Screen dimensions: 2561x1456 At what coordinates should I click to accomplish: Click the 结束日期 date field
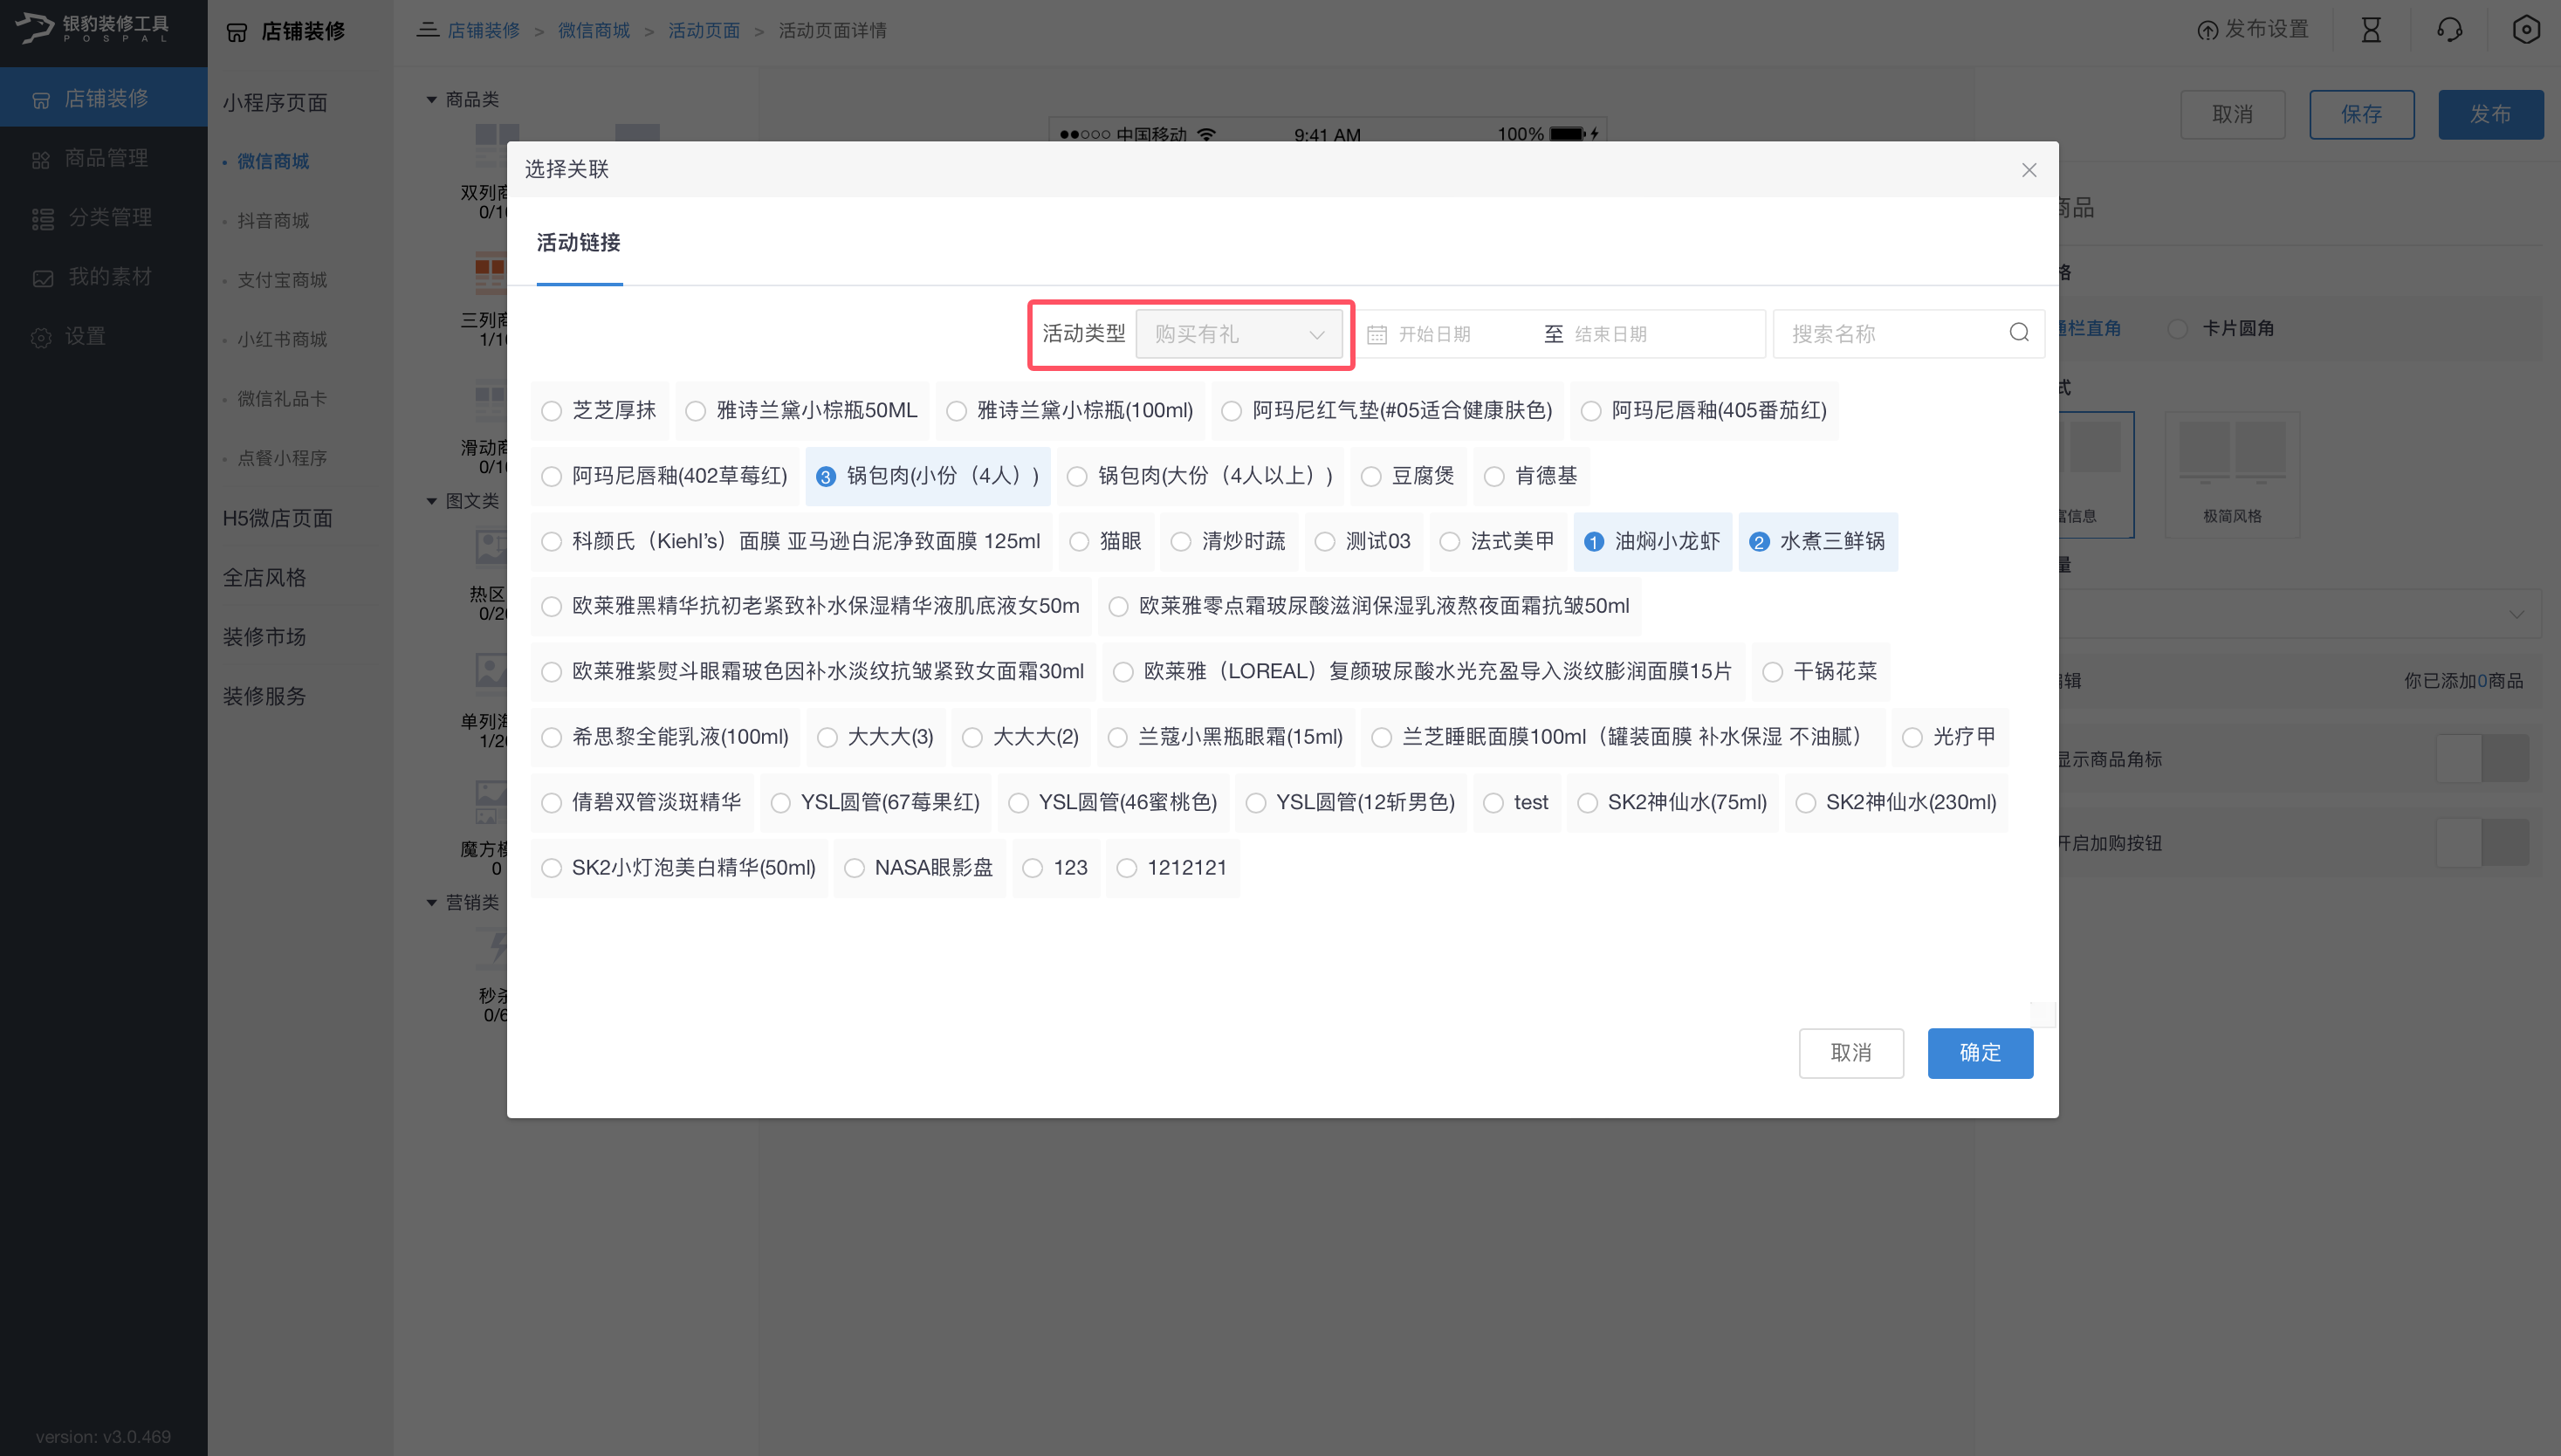1611,334
